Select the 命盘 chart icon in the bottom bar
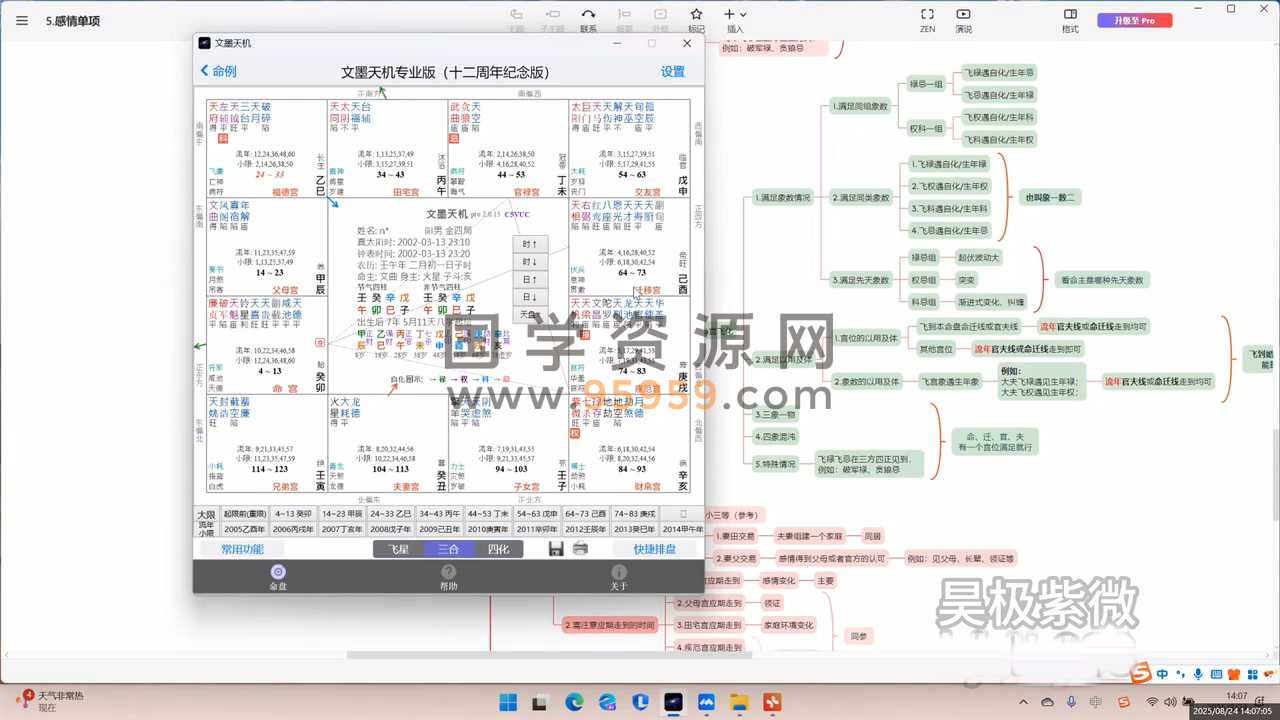1280x720 pixels. point(278,576)
